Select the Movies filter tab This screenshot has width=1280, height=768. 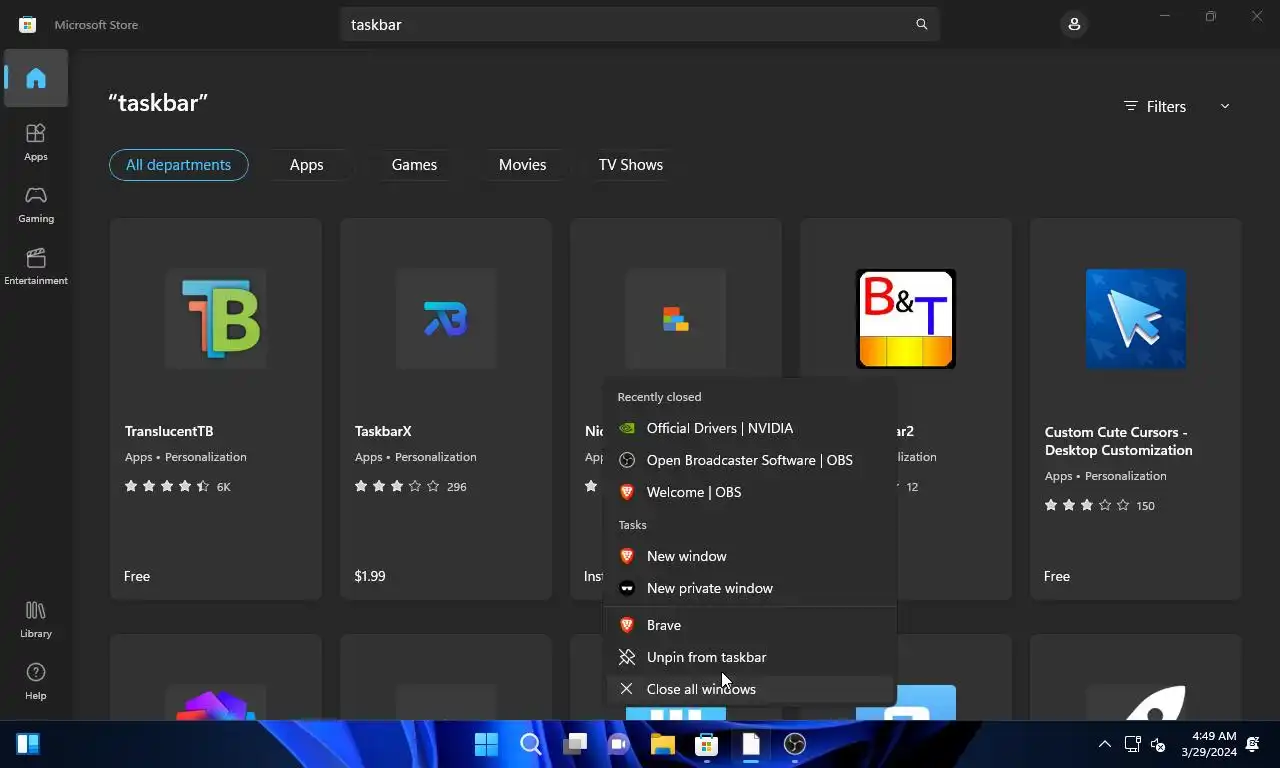click(x=522, y=165)
